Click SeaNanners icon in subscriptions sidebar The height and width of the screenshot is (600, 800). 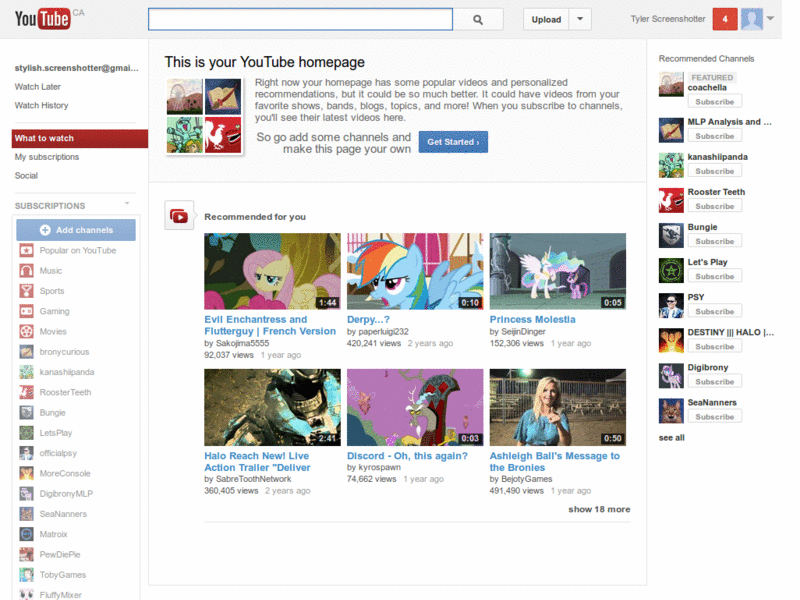(x=27, y=514)
